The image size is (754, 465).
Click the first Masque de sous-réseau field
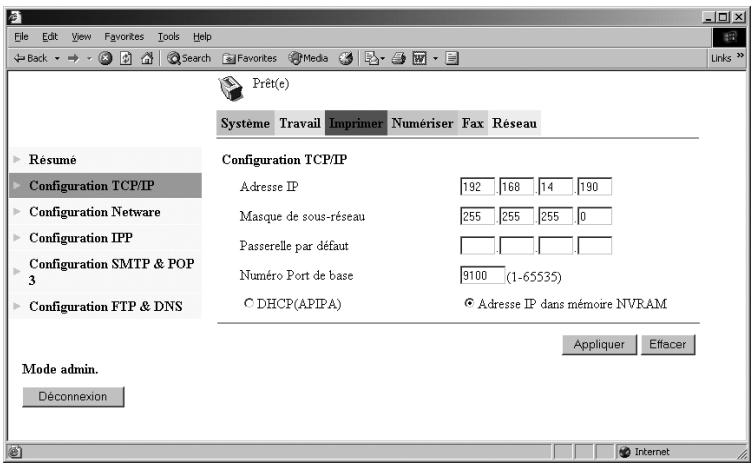(x=477, y=216)
